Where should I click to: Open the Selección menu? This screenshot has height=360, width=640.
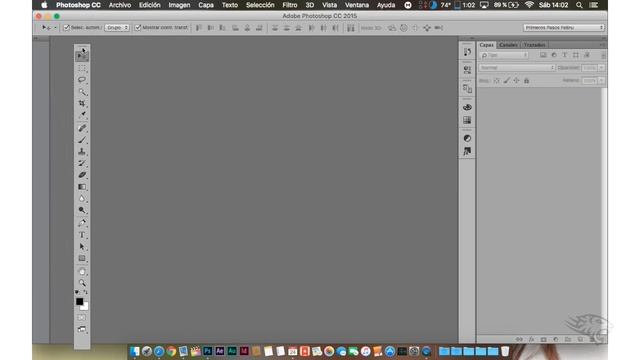pos(260,5)
